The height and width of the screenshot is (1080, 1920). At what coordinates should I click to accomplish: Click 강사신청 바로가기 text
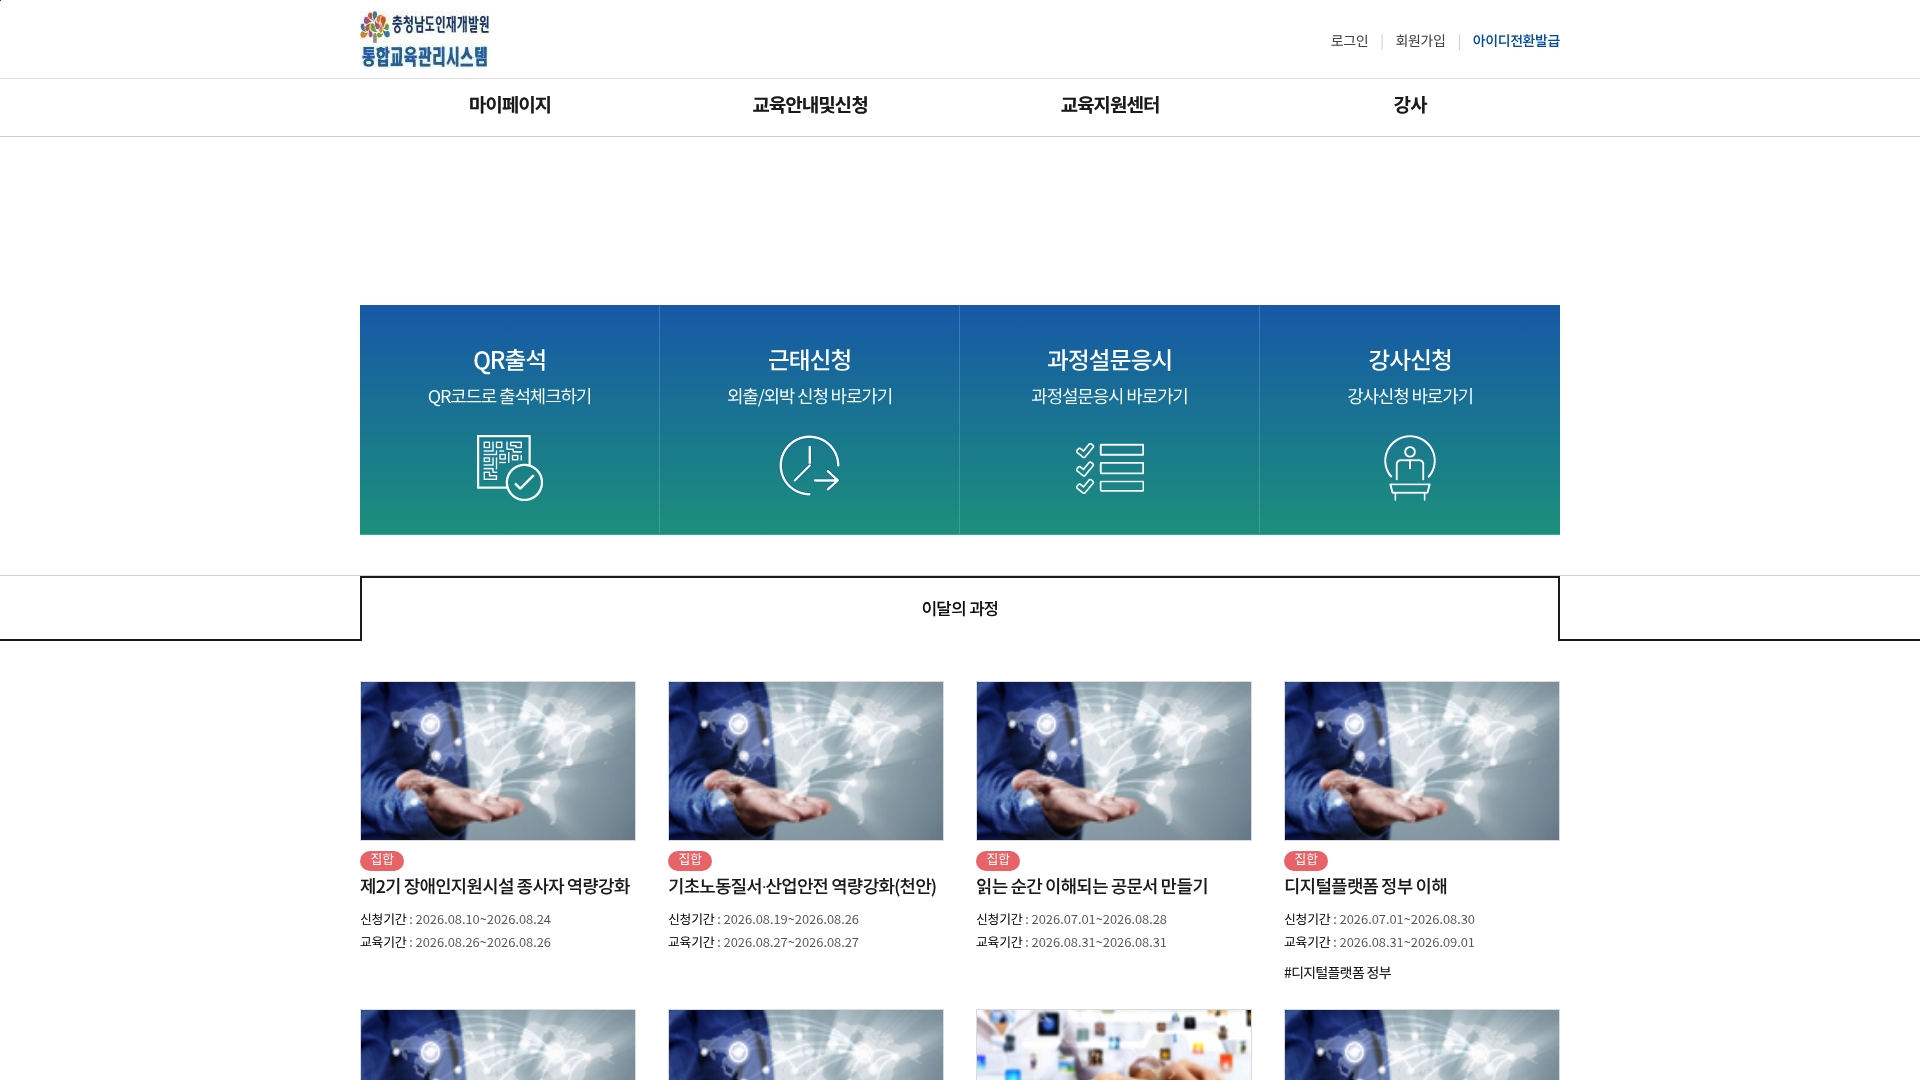pyautogui.click(x=1410, y=396)
